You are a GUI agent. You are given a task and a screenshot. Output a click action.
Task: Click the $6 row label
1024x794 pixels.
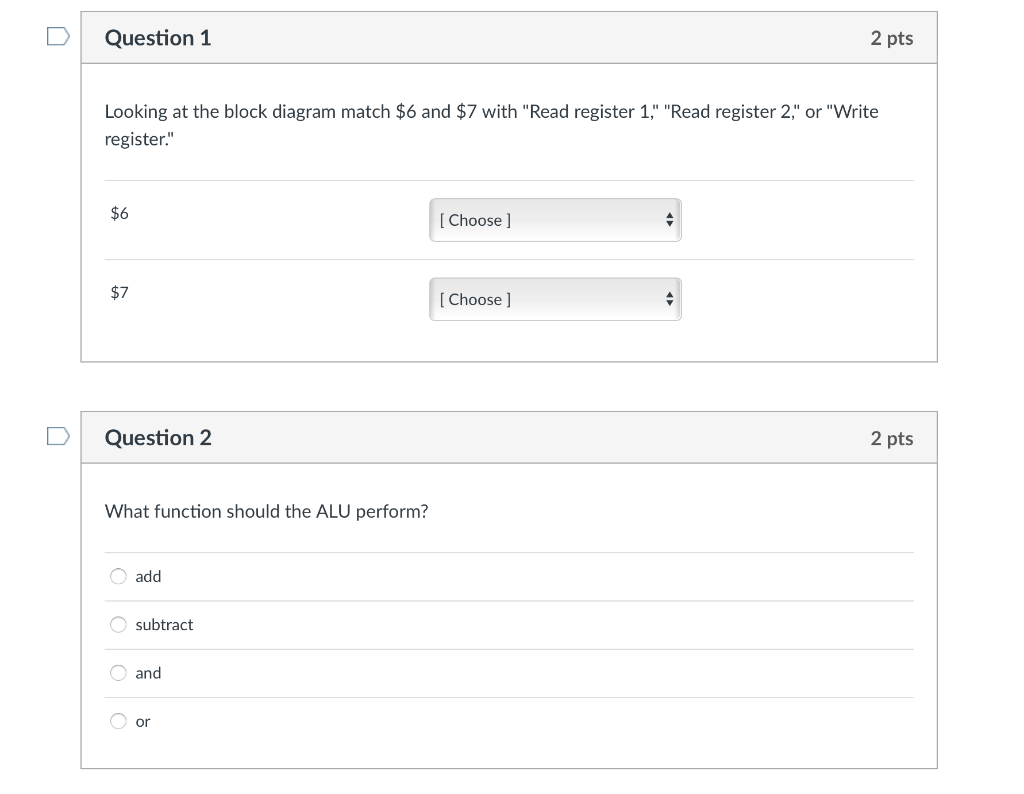point(119,213)
